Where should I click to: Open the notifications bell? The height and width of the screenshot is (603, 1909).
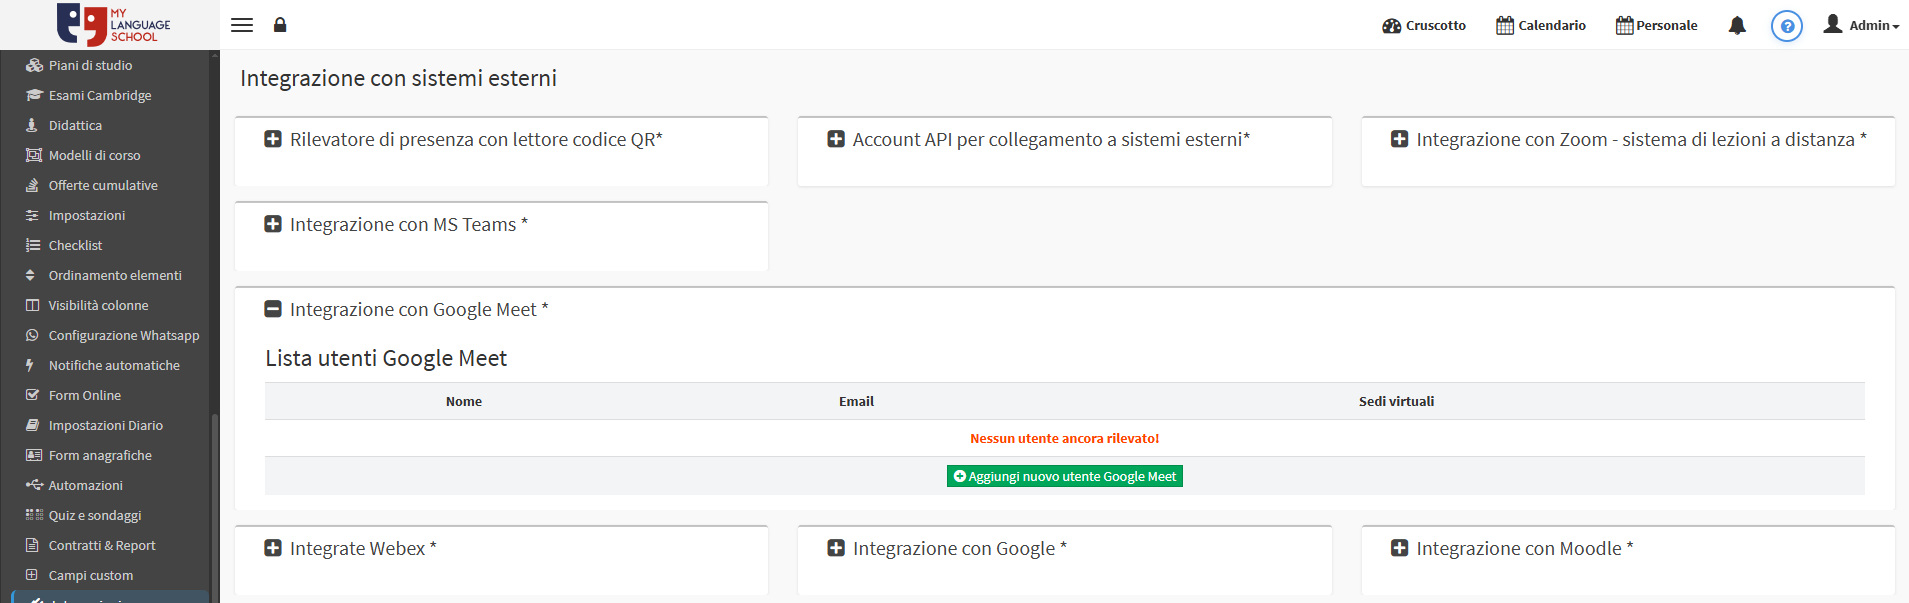(1737, 26)
